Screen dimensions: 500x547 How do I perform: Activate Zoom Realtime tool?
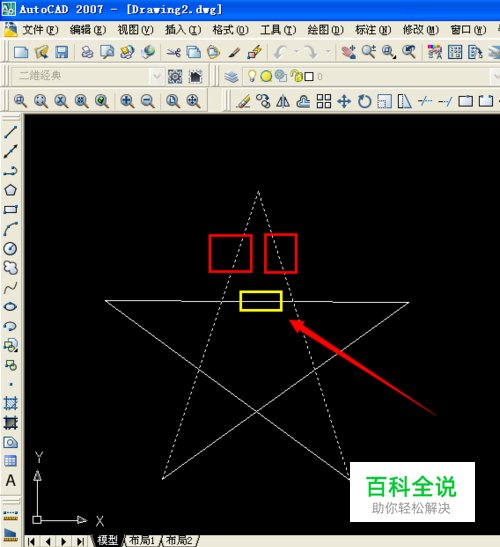[368, 52]
